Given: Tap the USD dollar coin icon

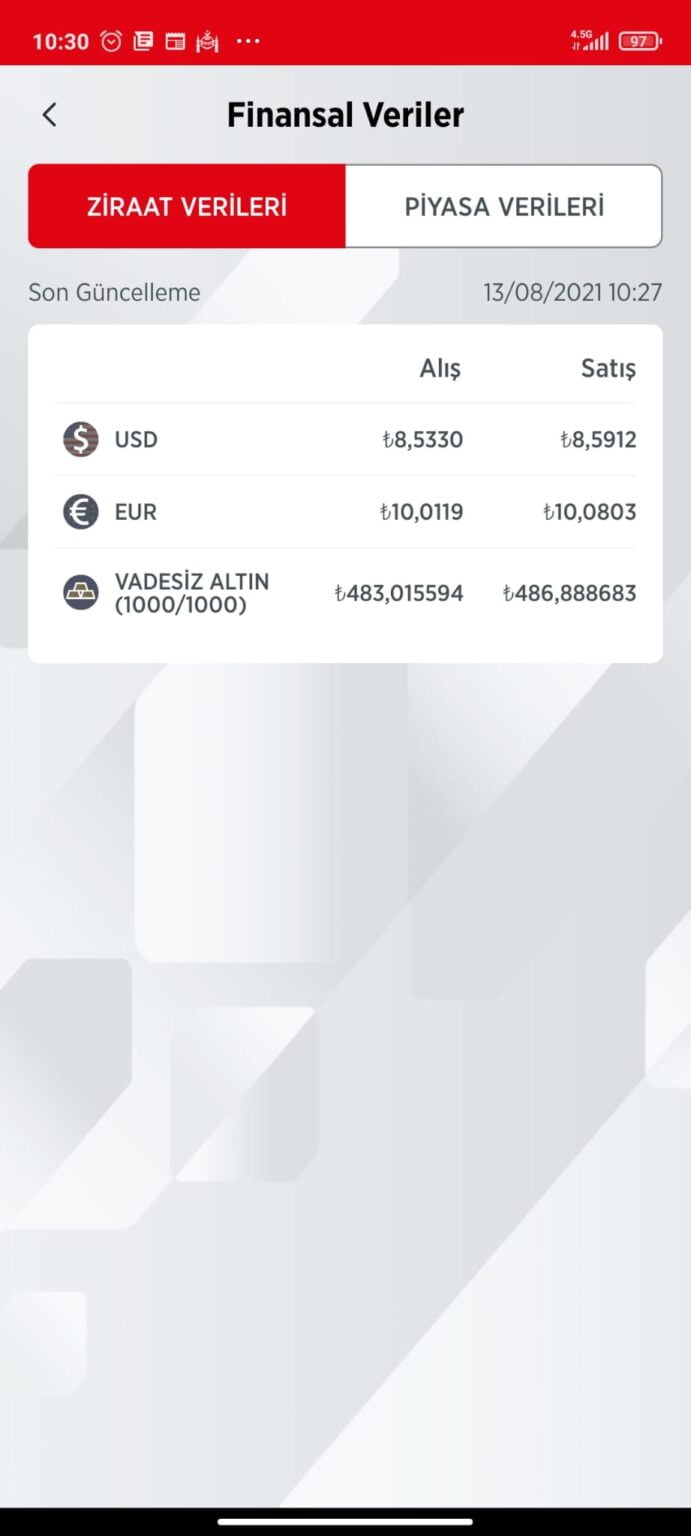Looking at the screenshot, I should coord(81,439).
